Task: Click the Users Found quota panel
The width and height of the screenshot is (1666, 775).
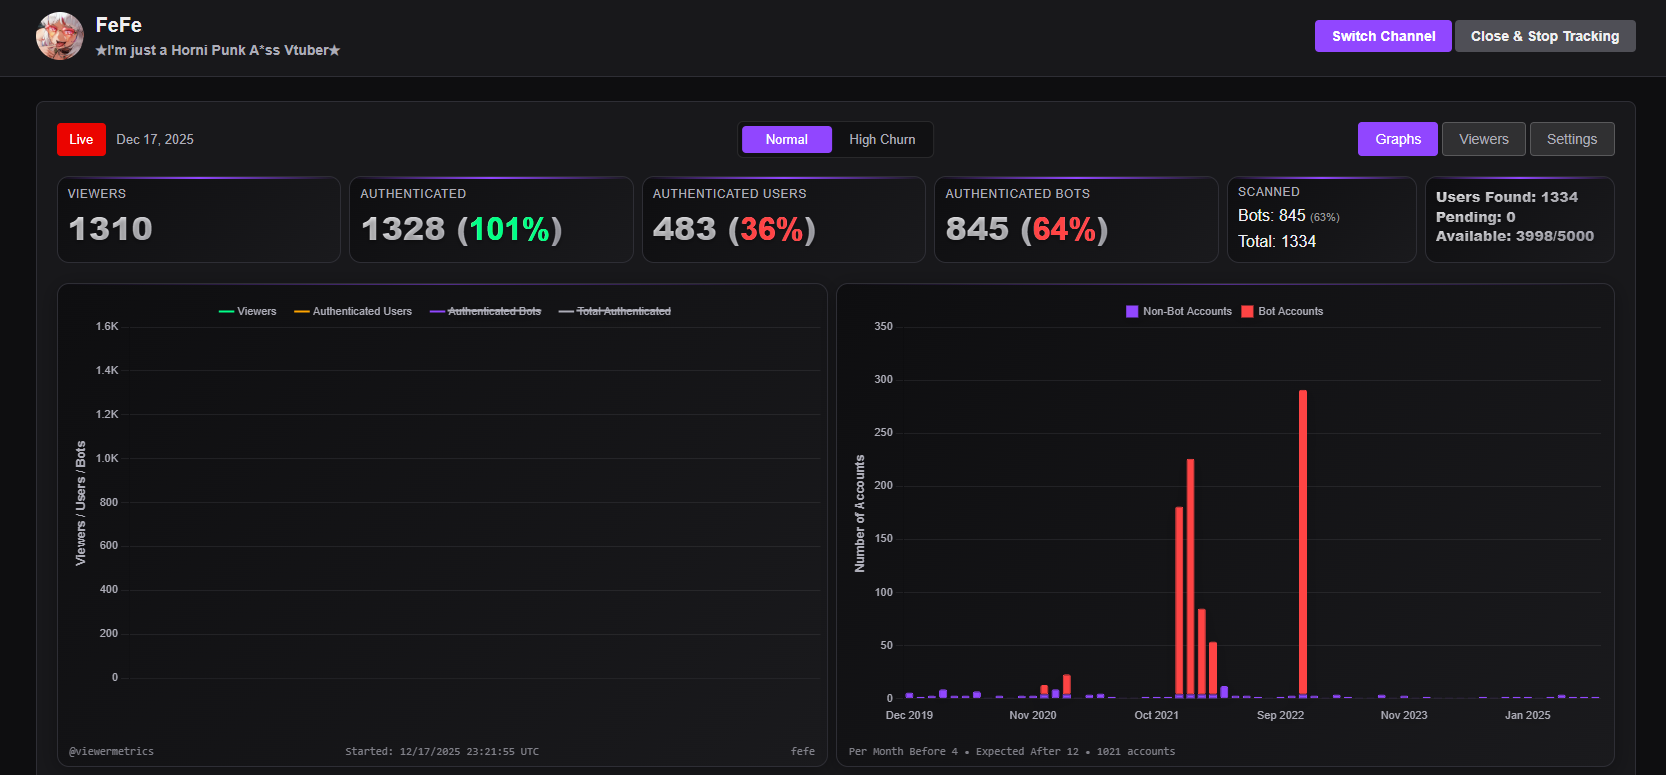Action: (x=1520, y=220)
